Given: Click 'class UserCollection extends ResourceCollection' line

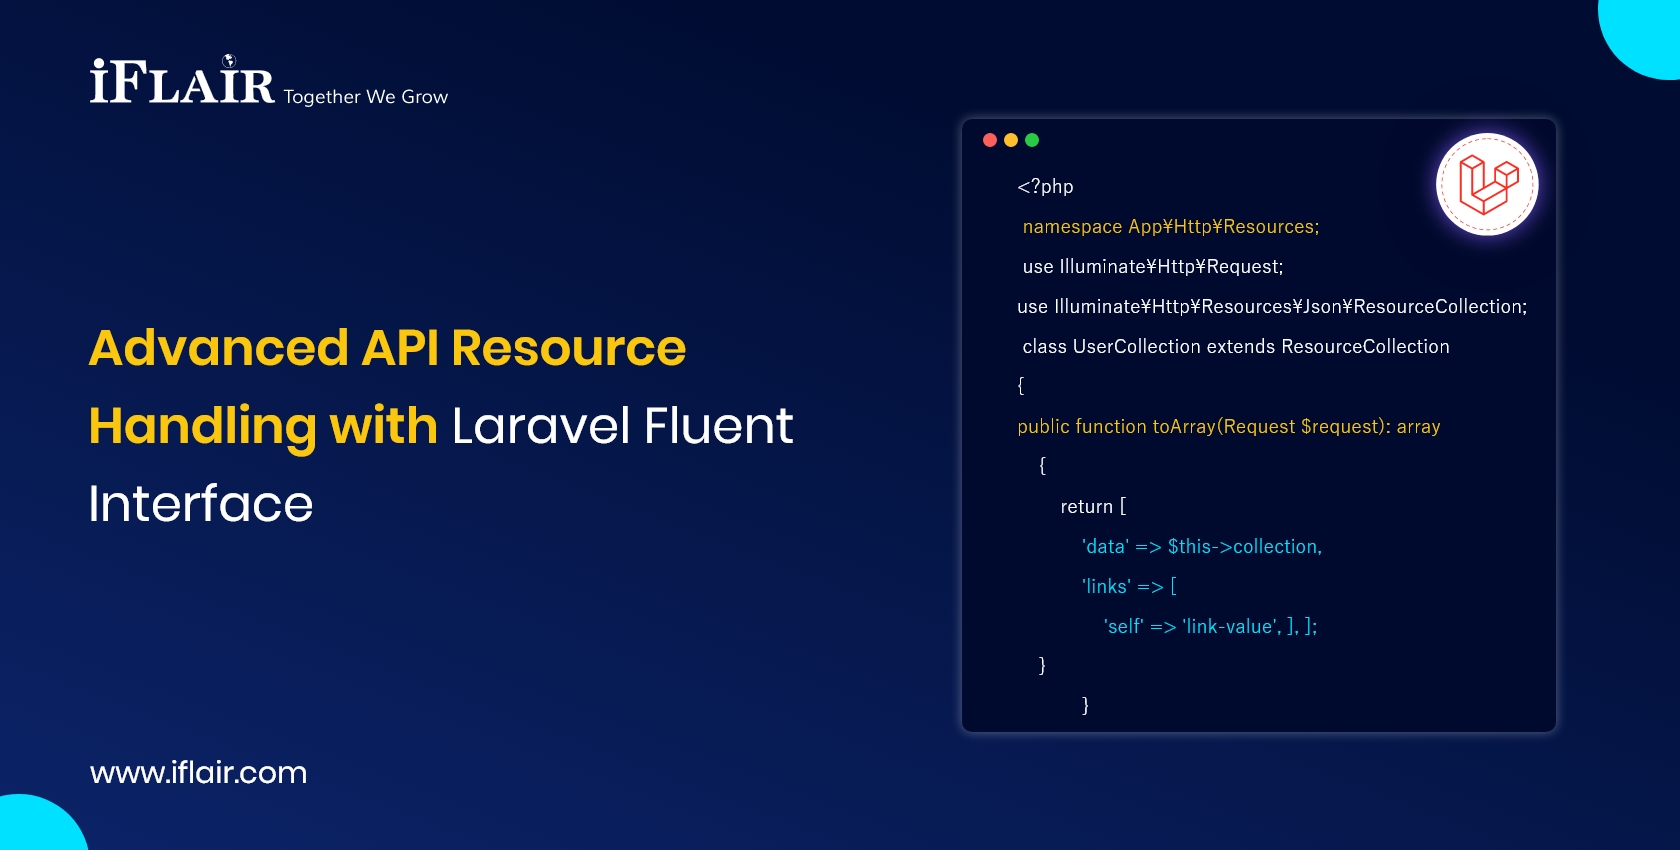Looking at the screenshot, I should [1236, 347].
